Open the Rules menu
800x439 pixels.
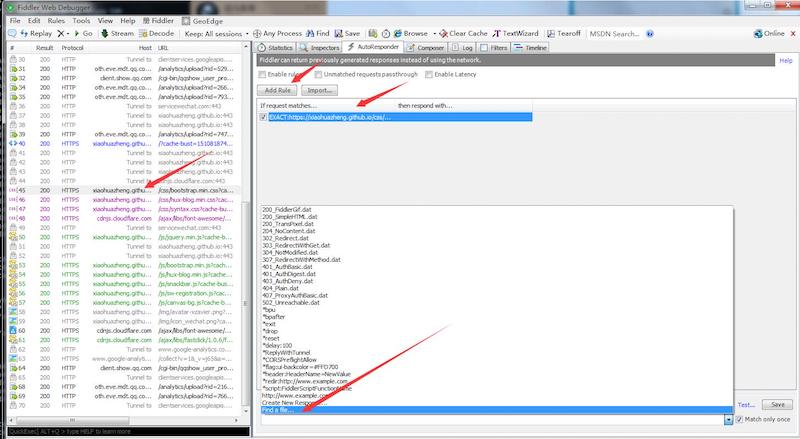[x=56, y=21]
